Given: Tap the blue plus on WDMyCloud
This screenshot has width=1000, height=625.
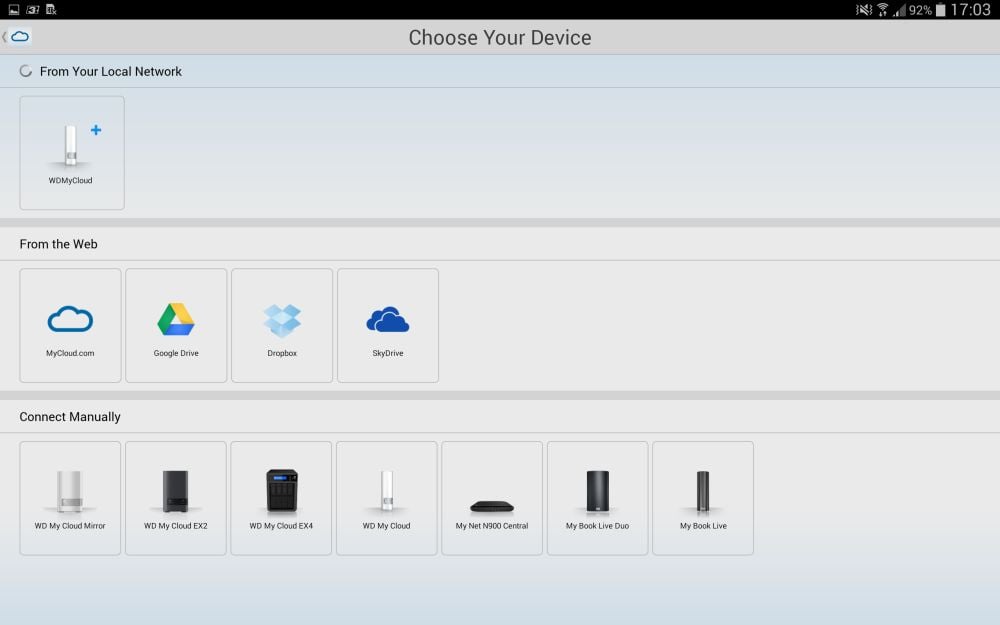Looking at the screenshot, I should tap(96, 130).
